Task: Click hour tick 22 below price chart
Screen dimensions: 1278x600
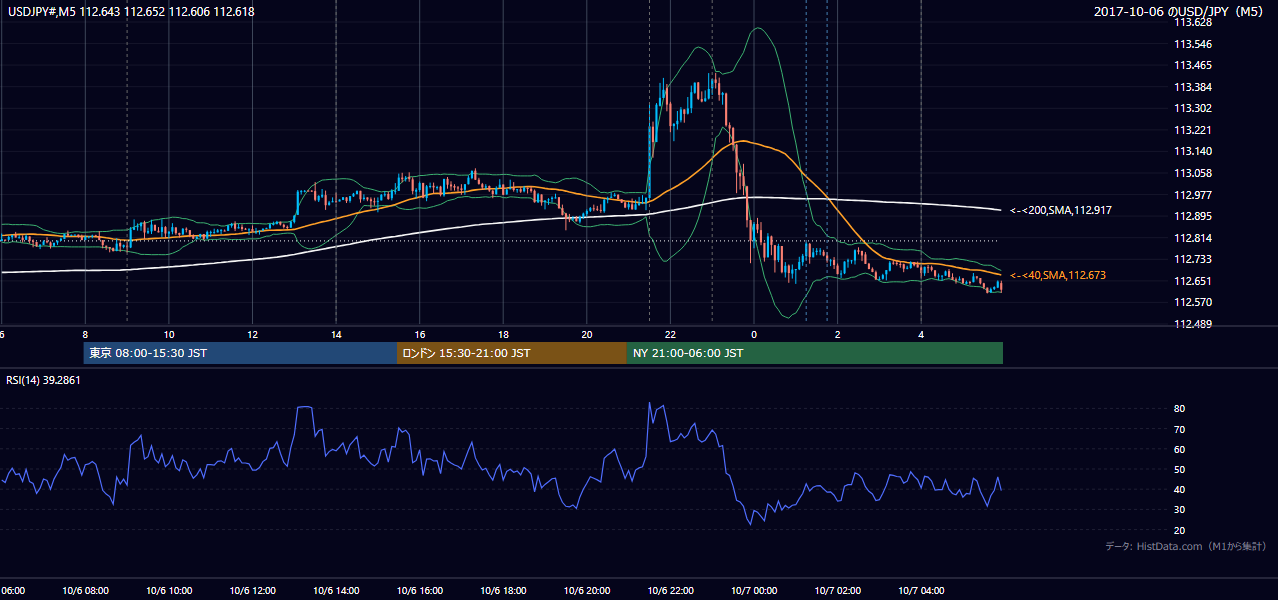Action: point(670,334)
